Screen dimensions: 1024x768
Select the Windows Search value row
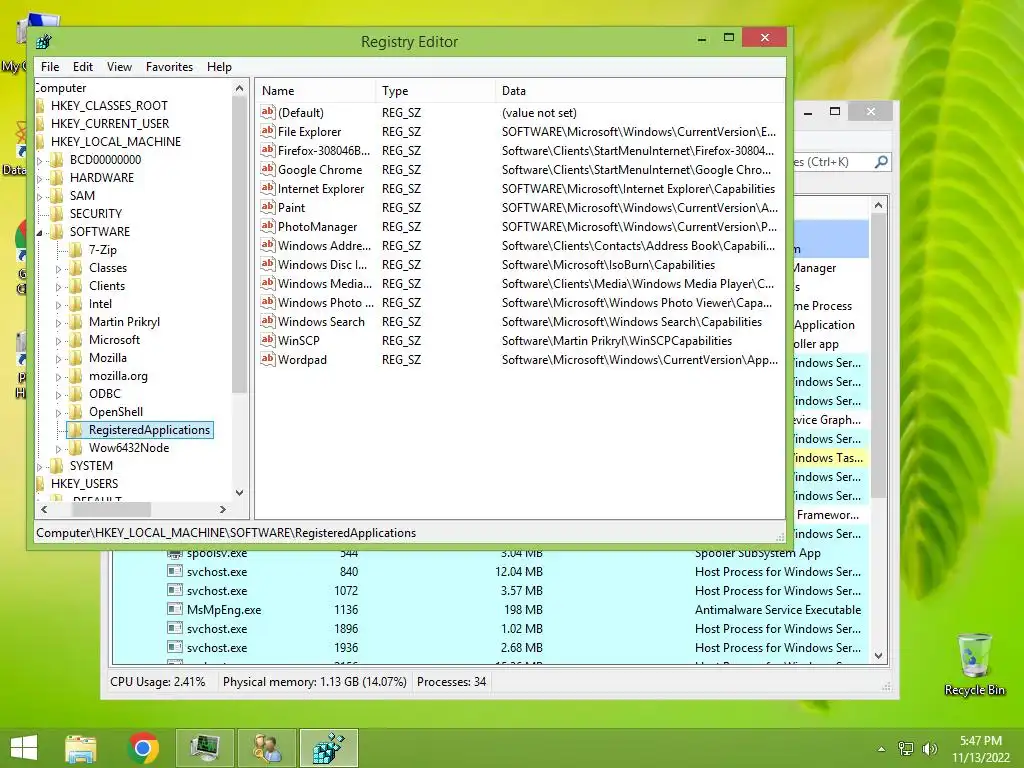[x=519, y=321]
